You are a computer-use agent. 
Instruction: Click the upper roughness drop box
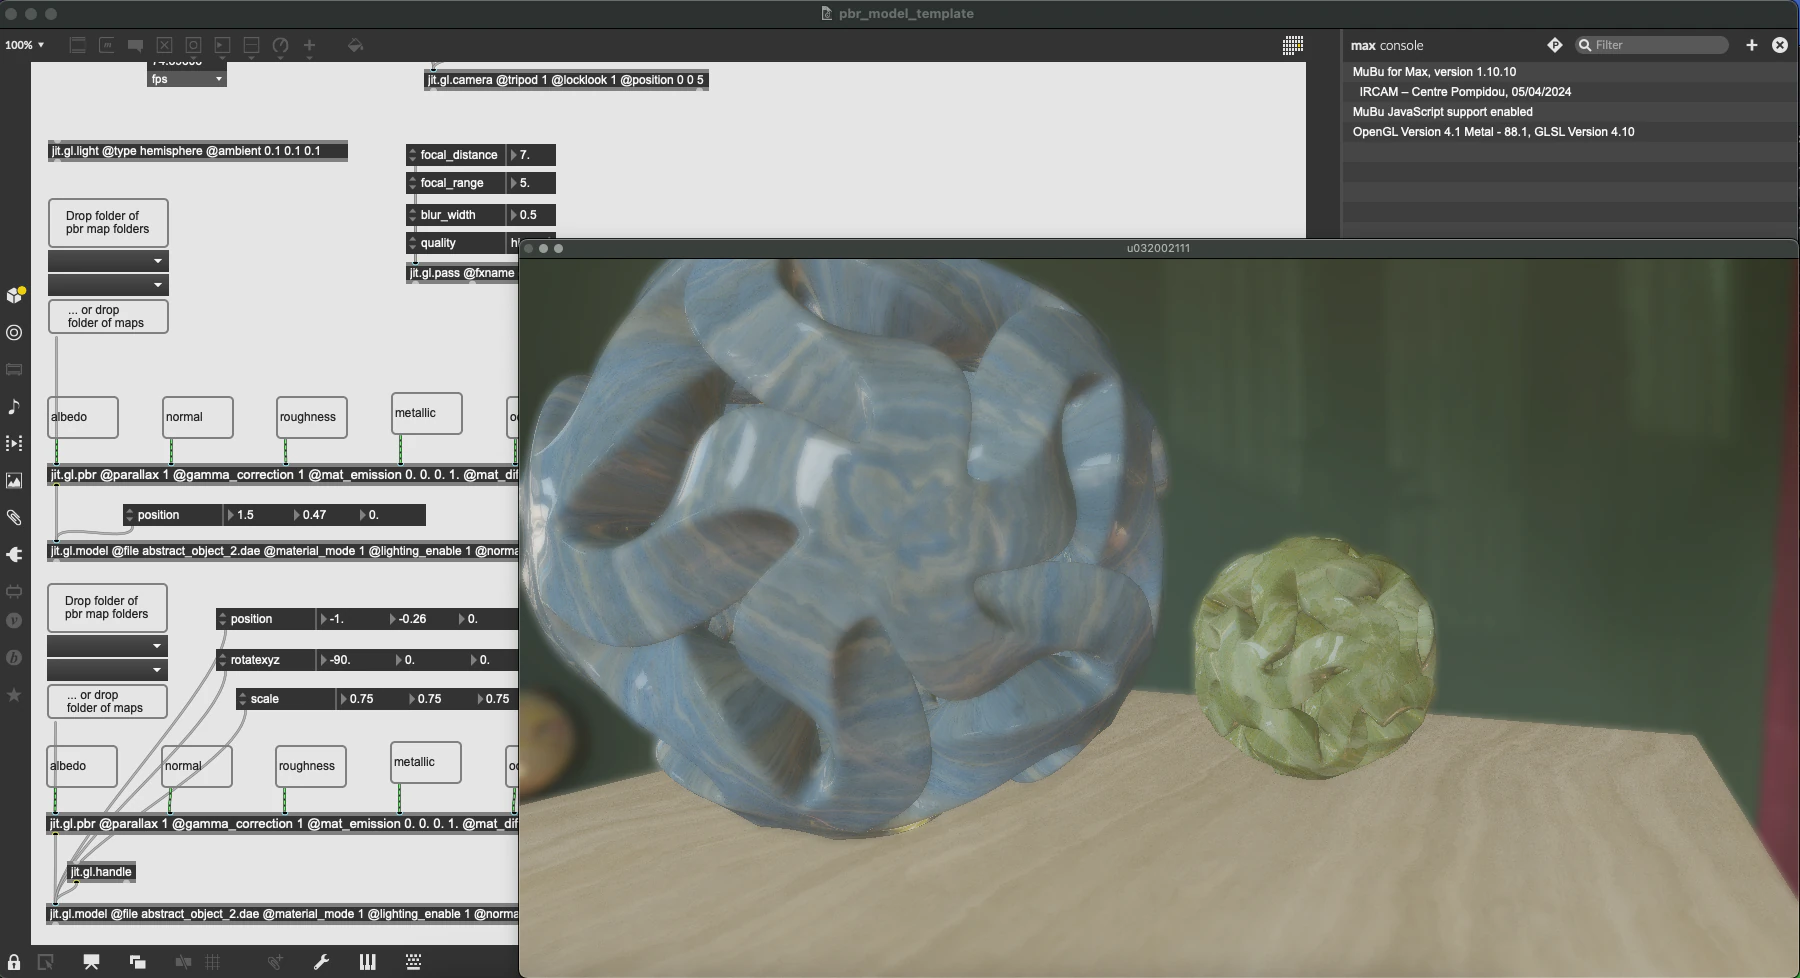tap(312, 417)
